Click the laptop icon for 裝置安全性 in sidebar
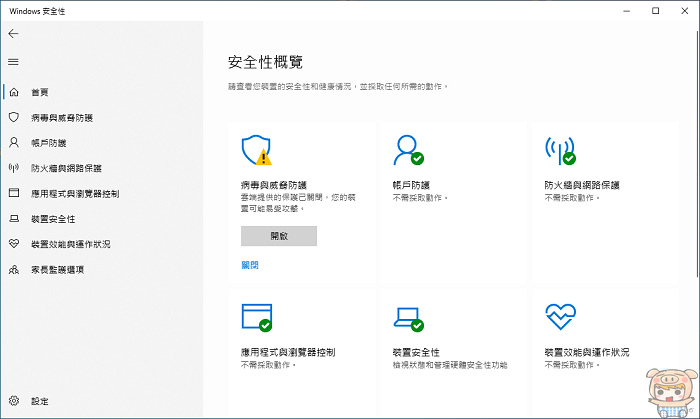 tap(14, 219)
